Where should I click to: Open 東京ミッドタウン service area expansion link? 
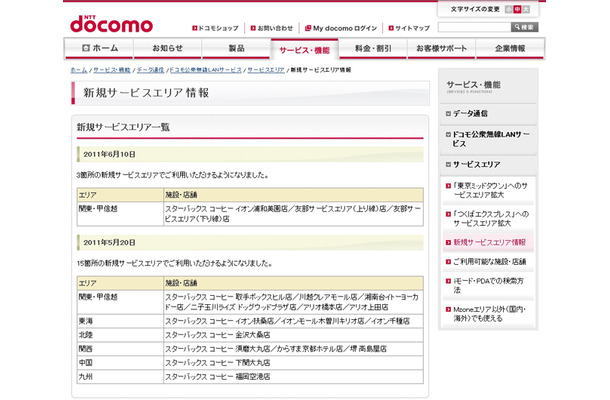click(x=488, y=190)
